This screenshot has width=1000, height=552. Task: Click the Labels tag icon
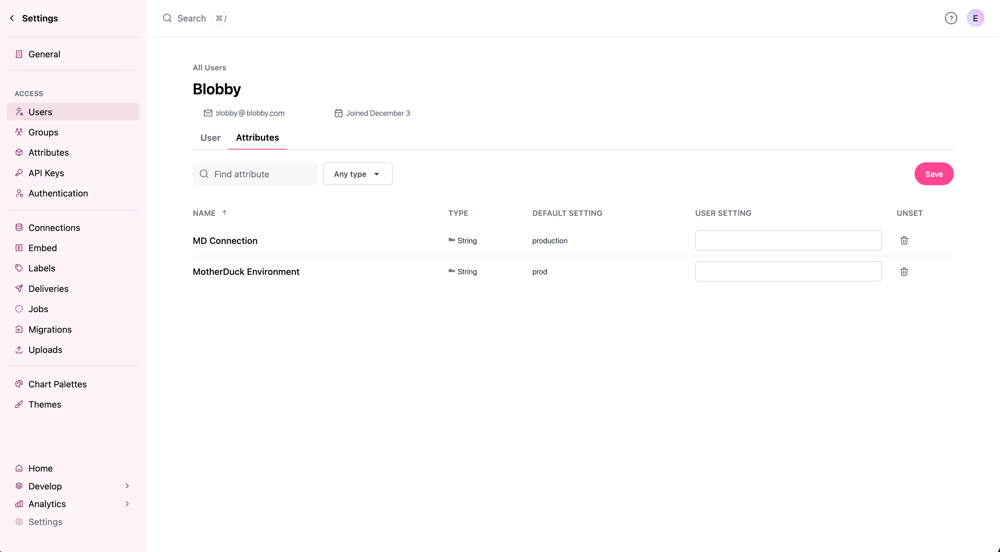click(19, 268)
